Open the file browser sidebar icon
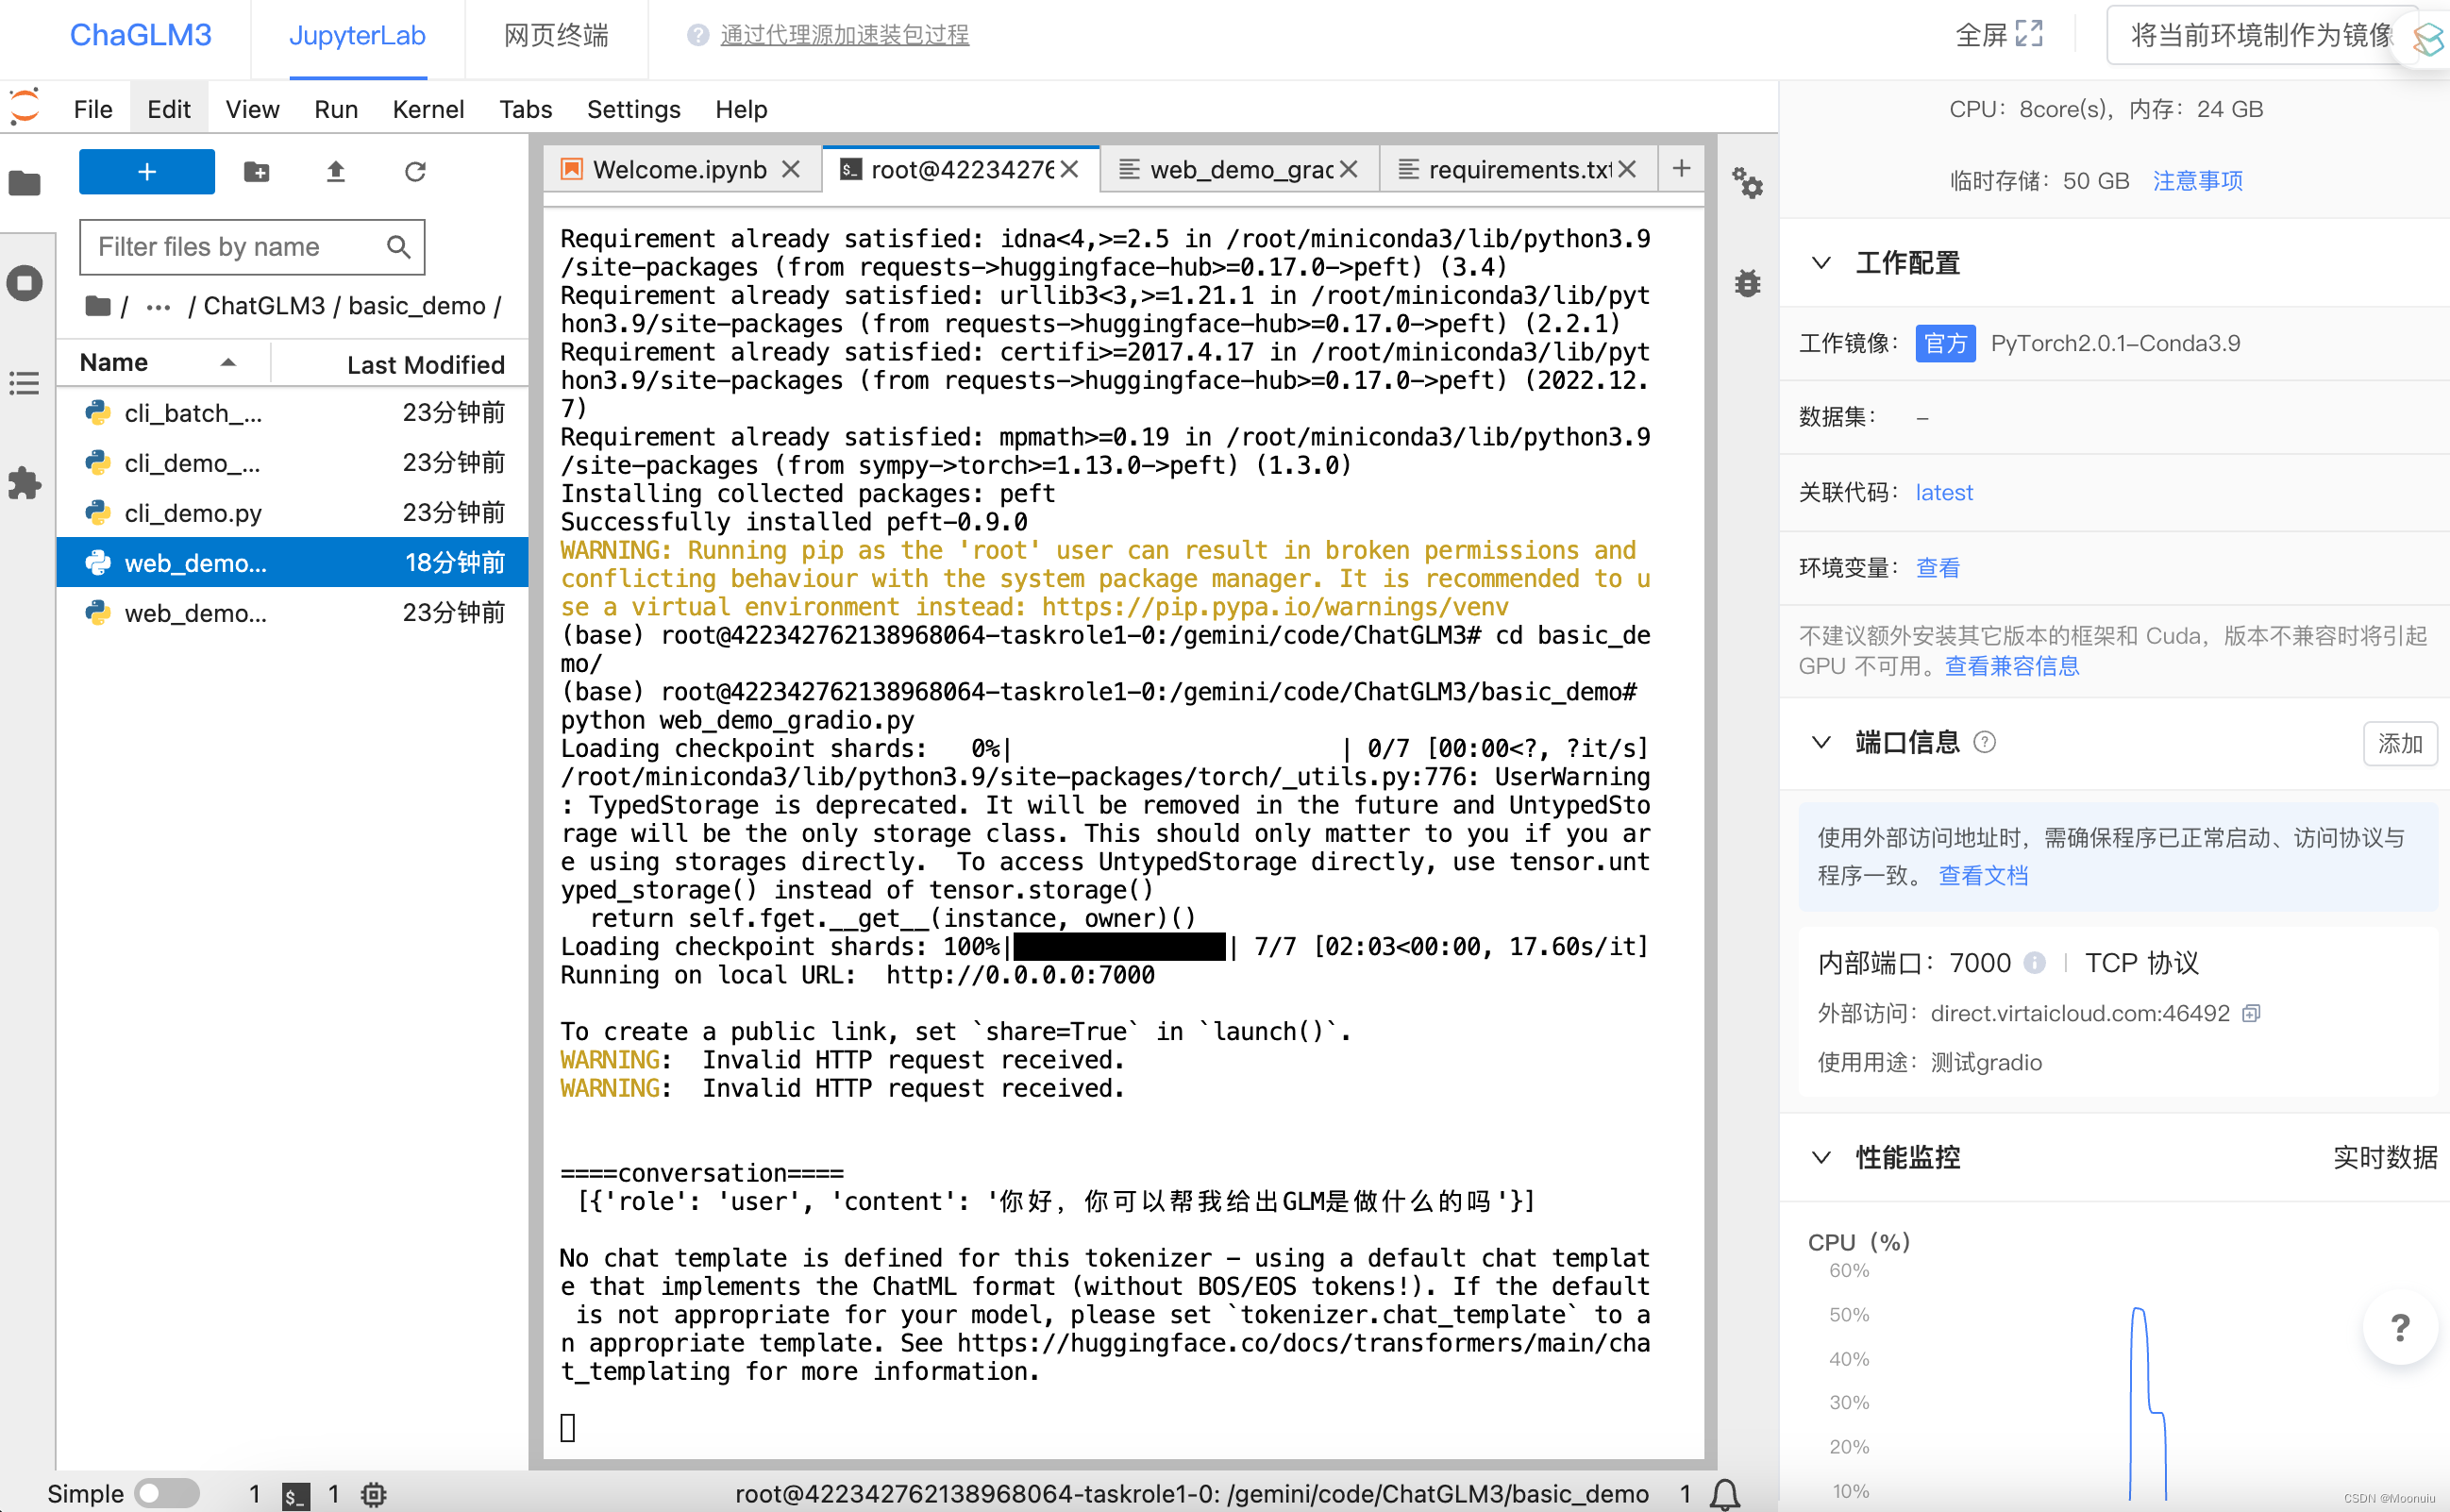This screenshot has width=2450, height=1512. [25, 183]
